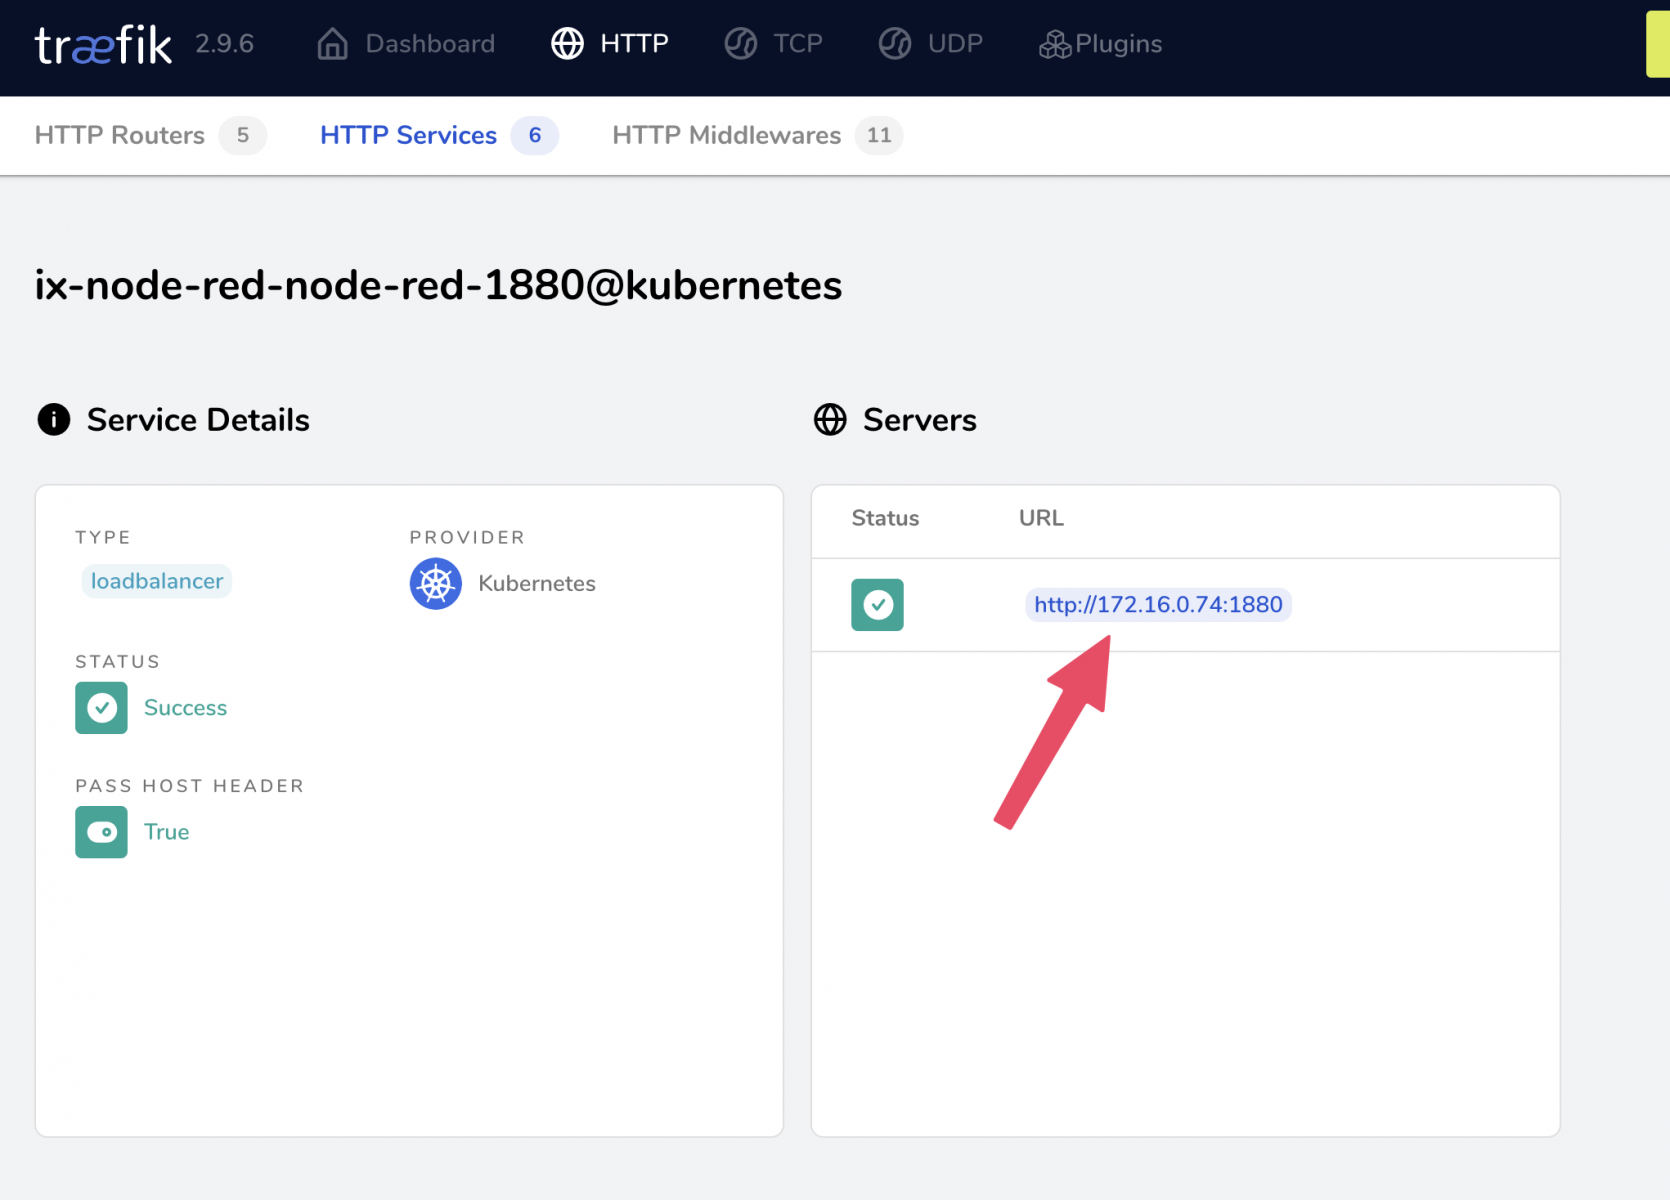
Task: Click the Traefik logo
Action: [103, 45]
